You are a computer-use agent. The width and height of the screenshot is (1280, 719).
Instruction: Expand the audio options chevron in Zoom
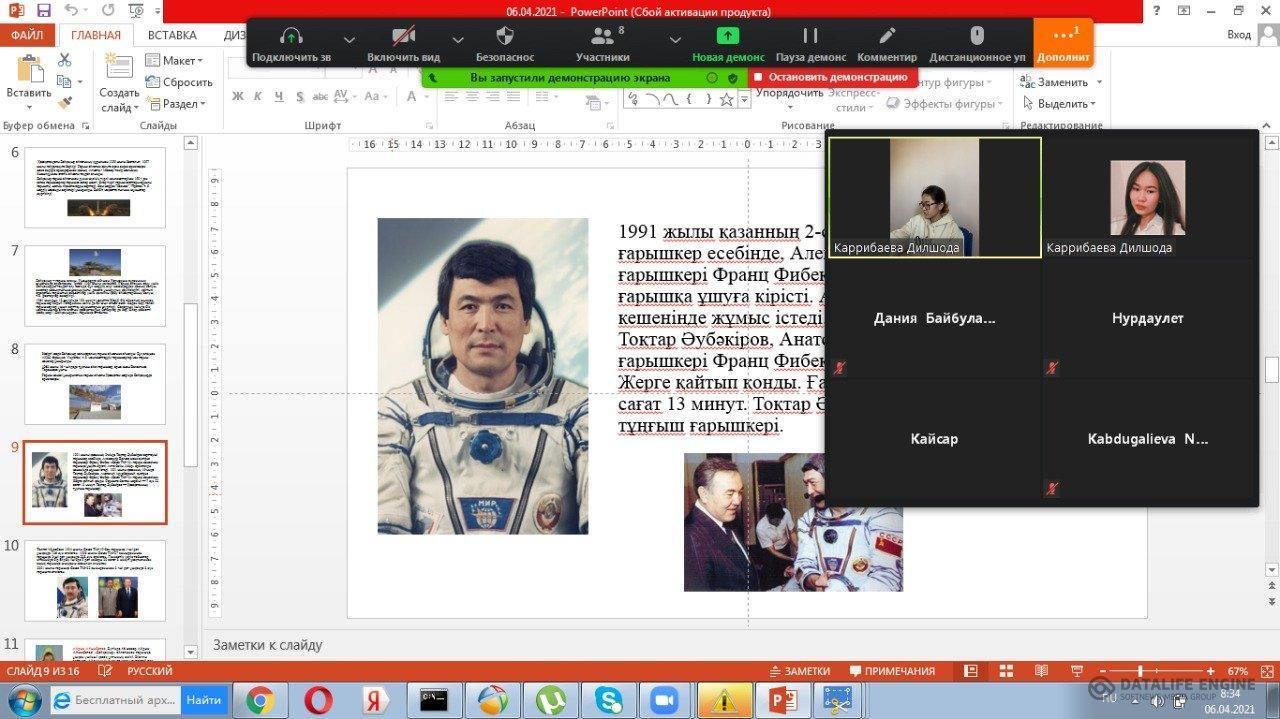pyautogui.click(x=349, y=40)
